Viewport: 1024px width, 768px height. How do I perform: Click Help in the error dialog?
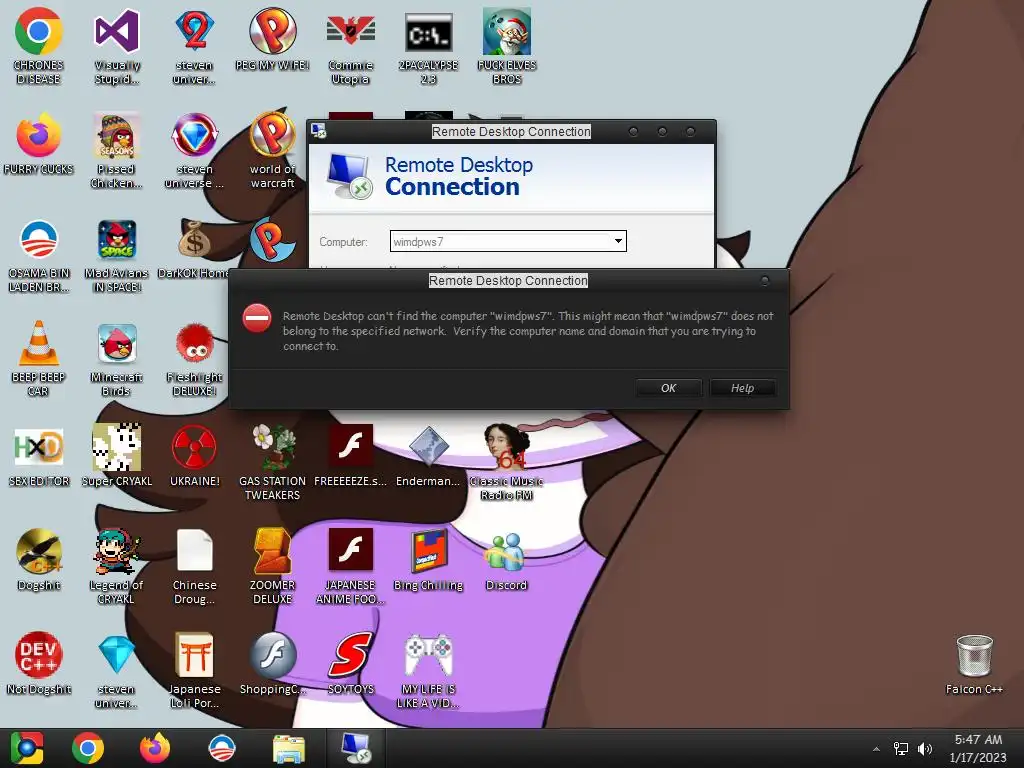(x=743, y=388)
